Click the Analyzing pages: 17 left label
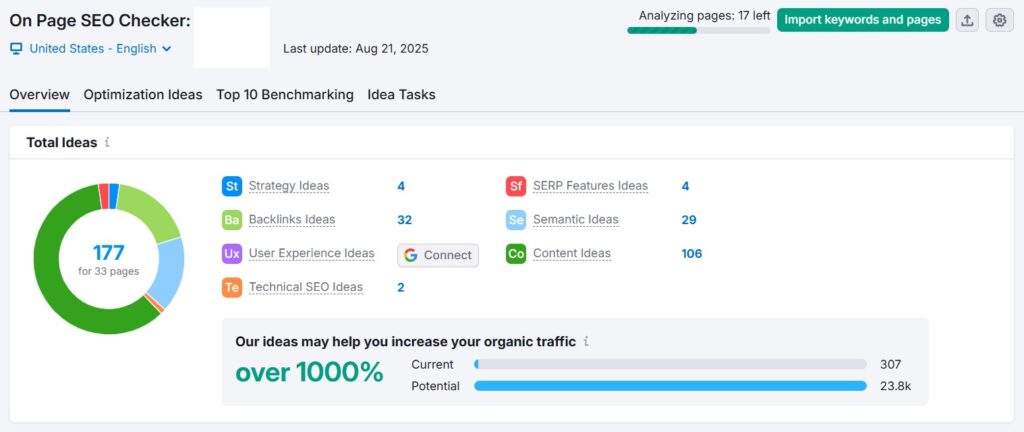 pos(705,16)
